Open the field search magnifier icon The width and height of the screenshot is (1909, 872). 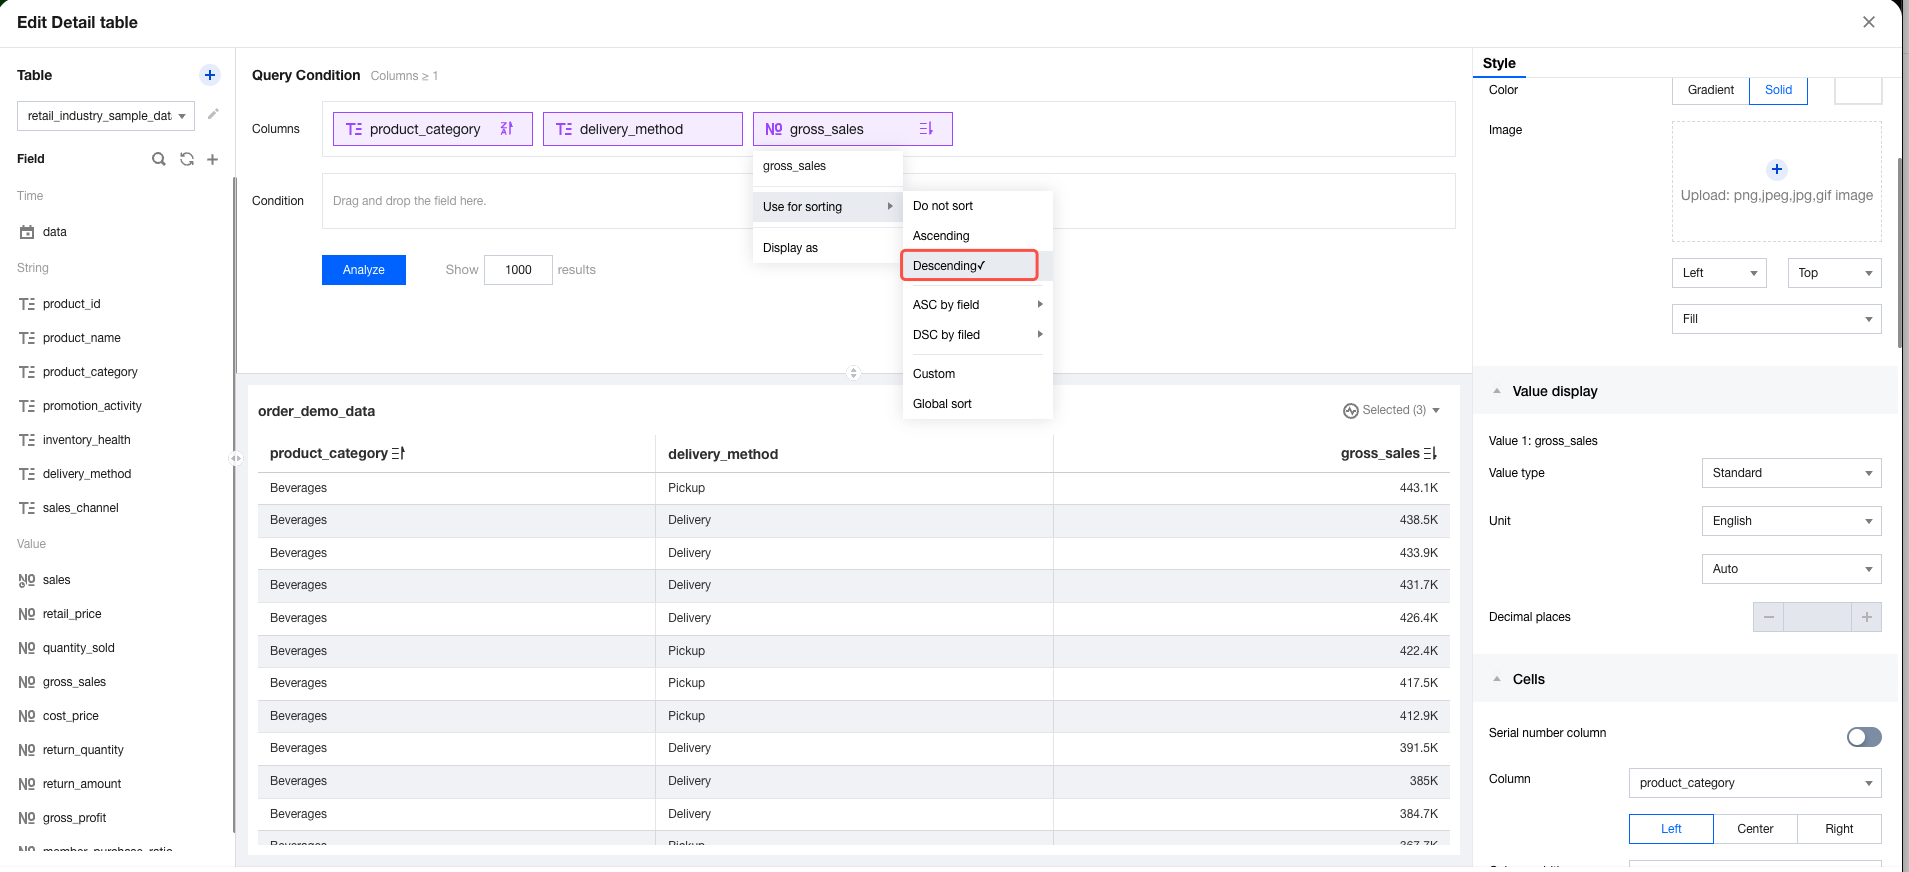click(158, 159)
